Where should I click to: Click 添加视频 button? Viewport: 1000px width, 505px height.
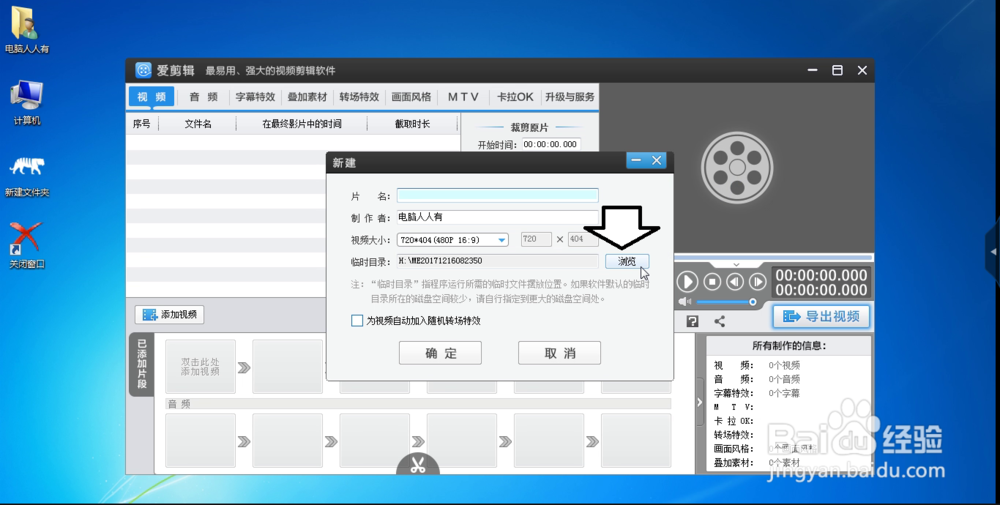(x=170, y=314)
